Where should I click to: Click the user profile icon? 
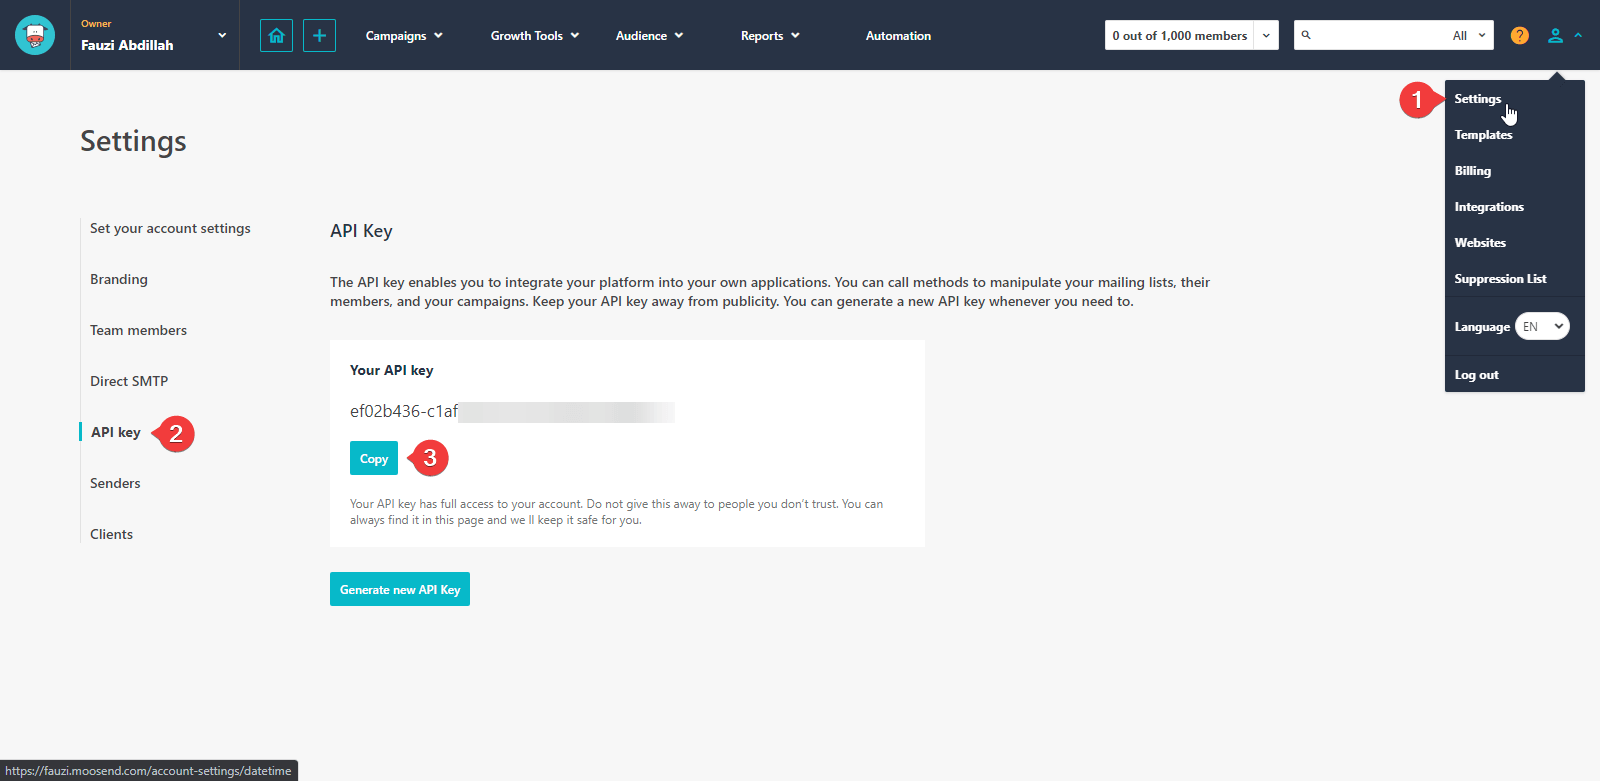1555,35
